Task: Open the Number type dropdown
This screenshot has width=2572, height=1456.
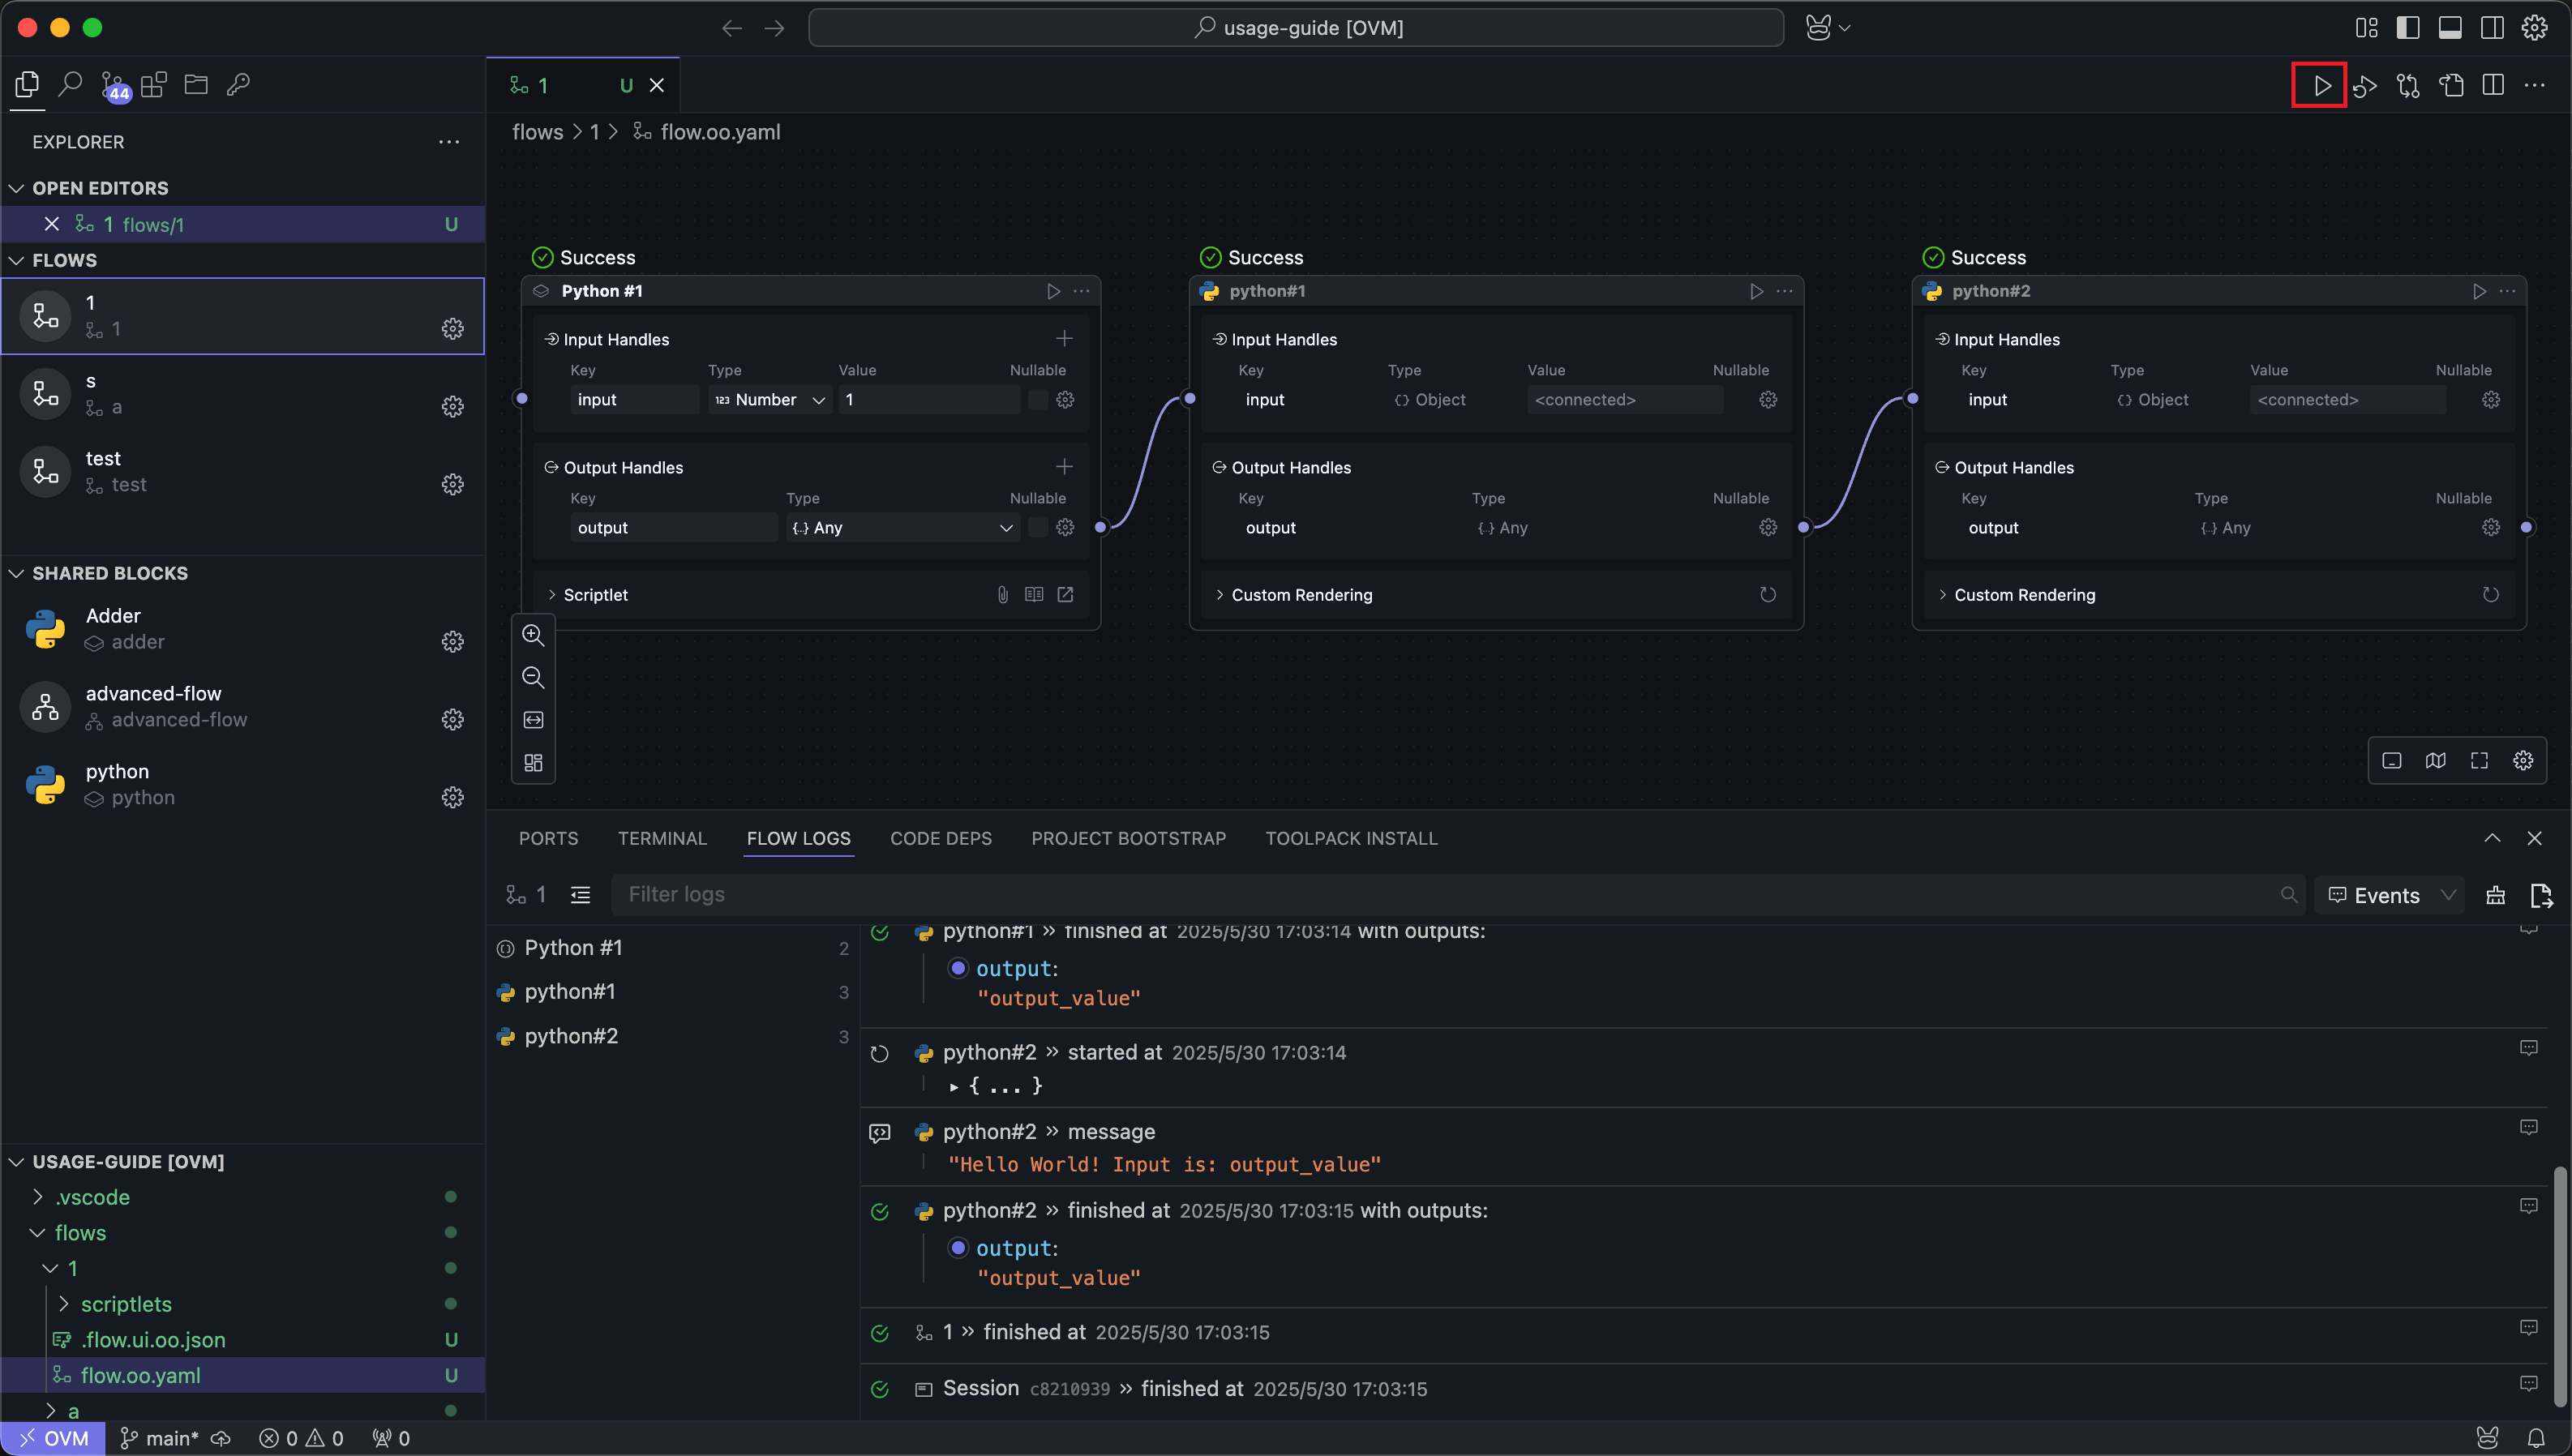Action: (771, 400)
